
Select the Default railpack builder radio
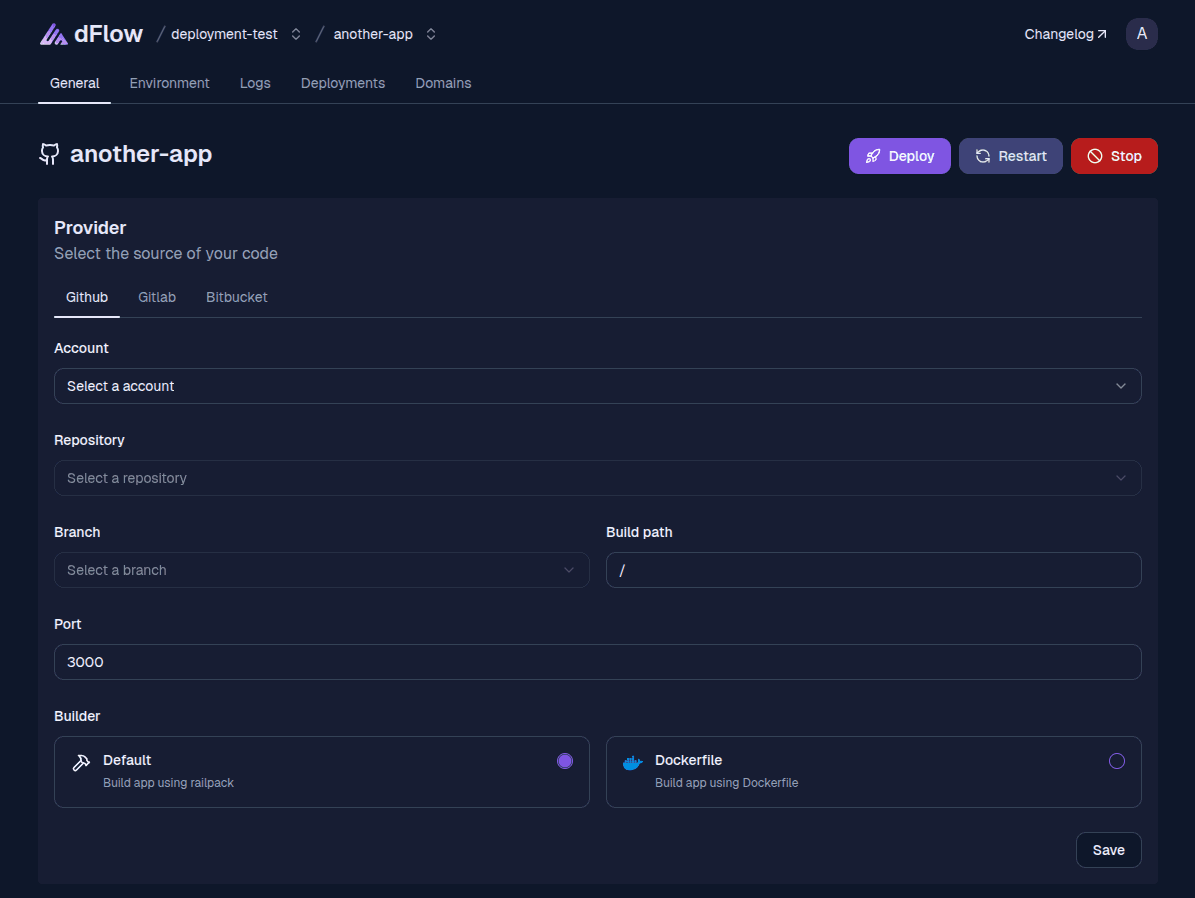coord(565,761)
